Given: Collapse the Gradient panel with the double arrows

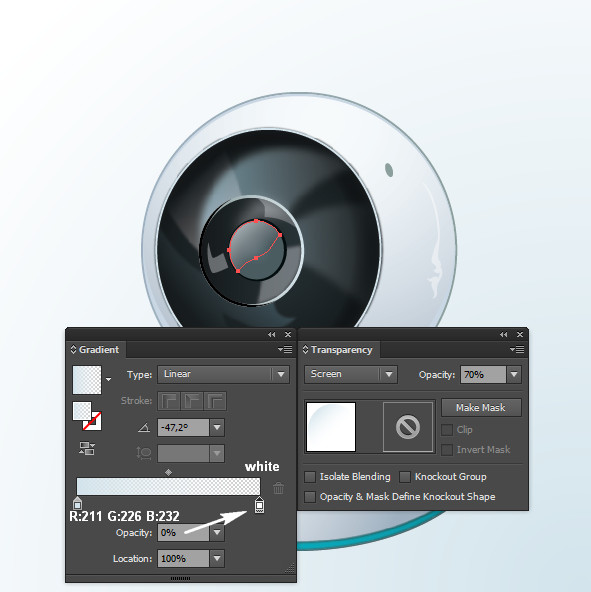Looking at the screenshot, I should tap(272, 335).
